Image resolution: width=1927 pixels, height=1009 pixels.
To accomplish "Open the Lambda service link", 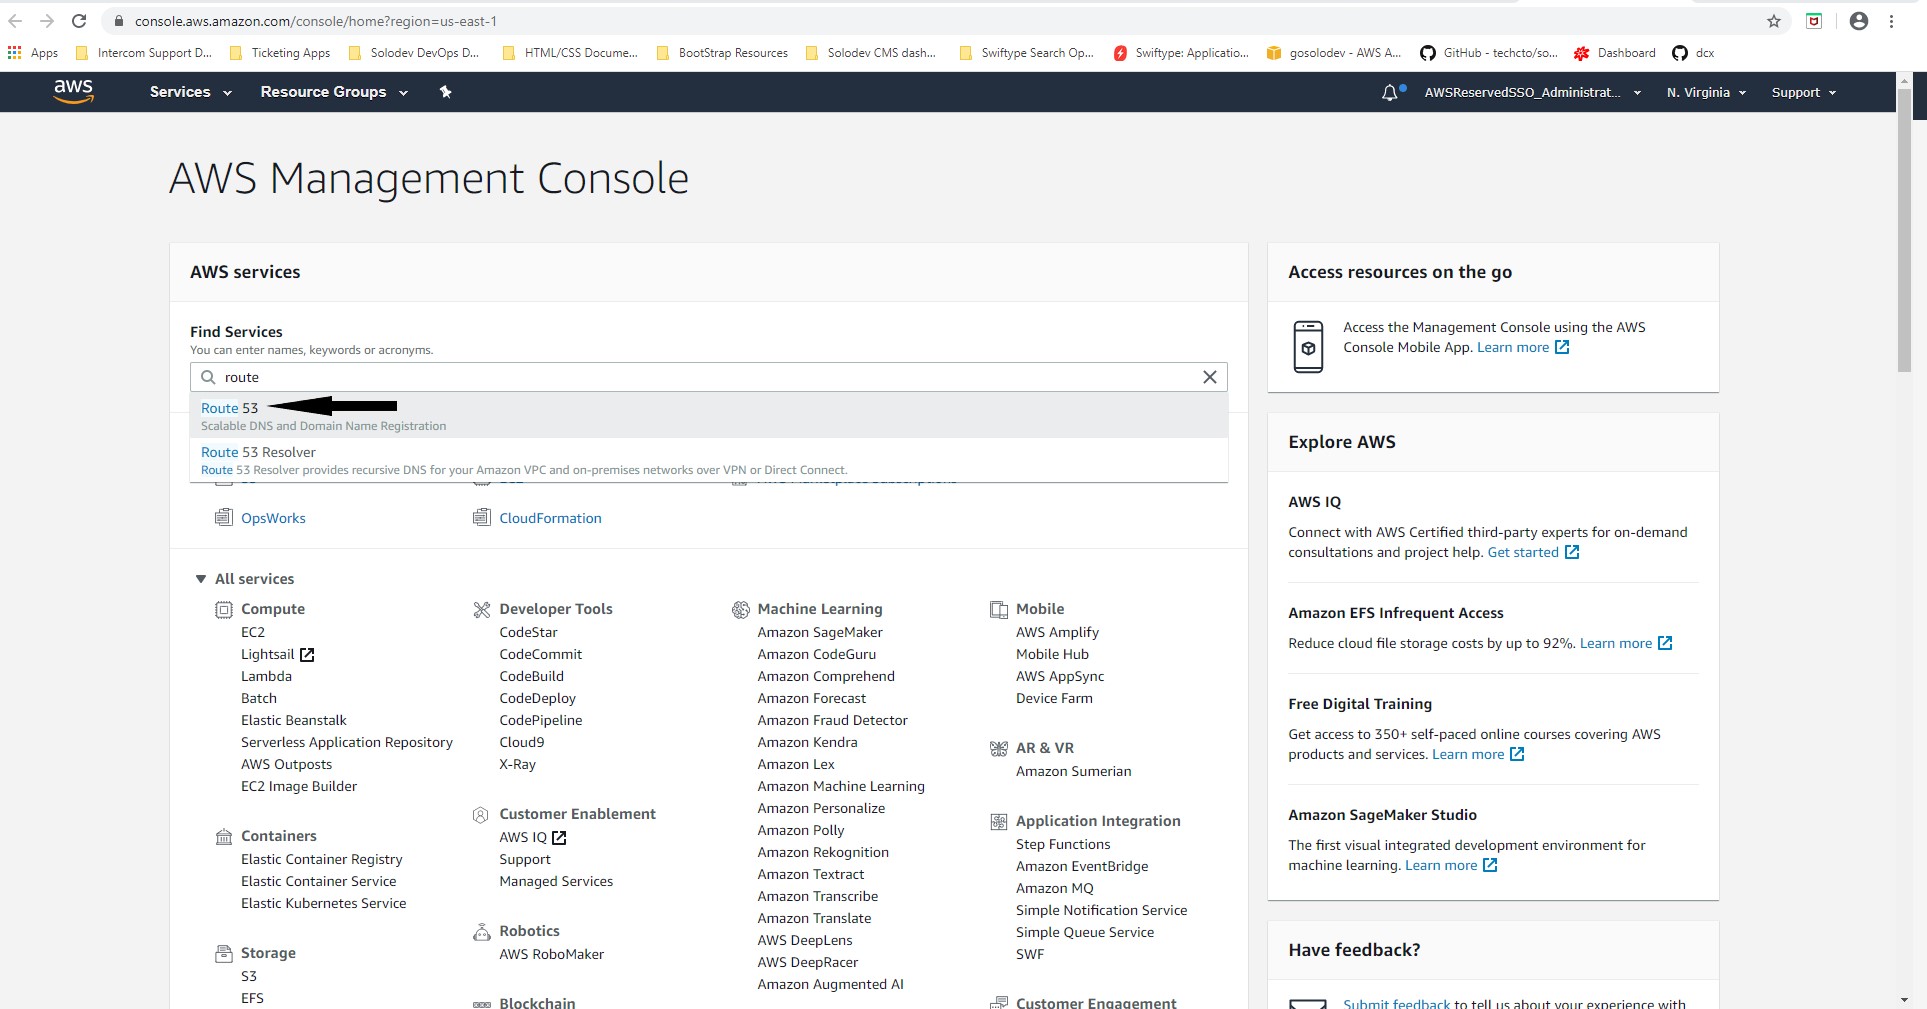I will pyautogui.click(x=266, y=676).
